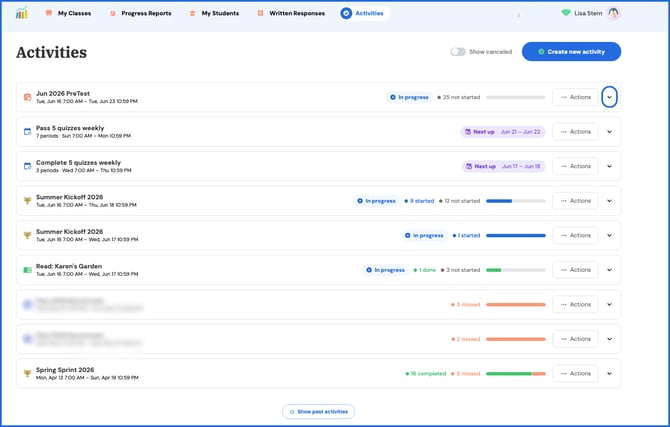
Task: Select the Activities tab
Action: 363,13
